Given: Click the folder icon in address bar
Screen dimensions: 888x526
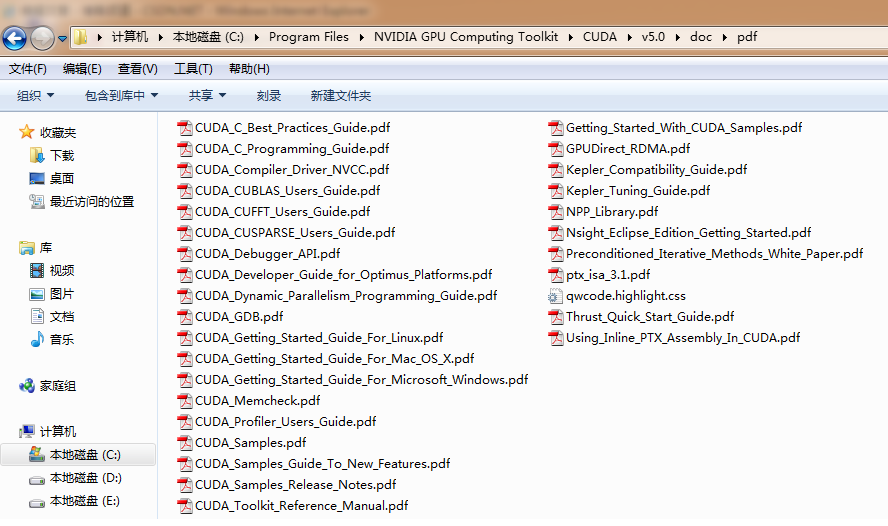Looking at the screenshot, I should 80,37.
